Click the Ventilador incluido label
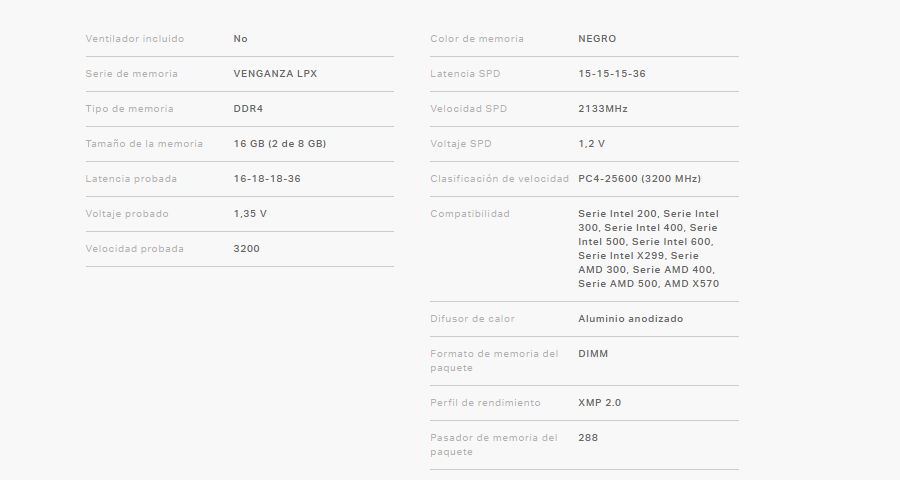The width and height of the screenshot is (900, 480). [x=135, y=39]
